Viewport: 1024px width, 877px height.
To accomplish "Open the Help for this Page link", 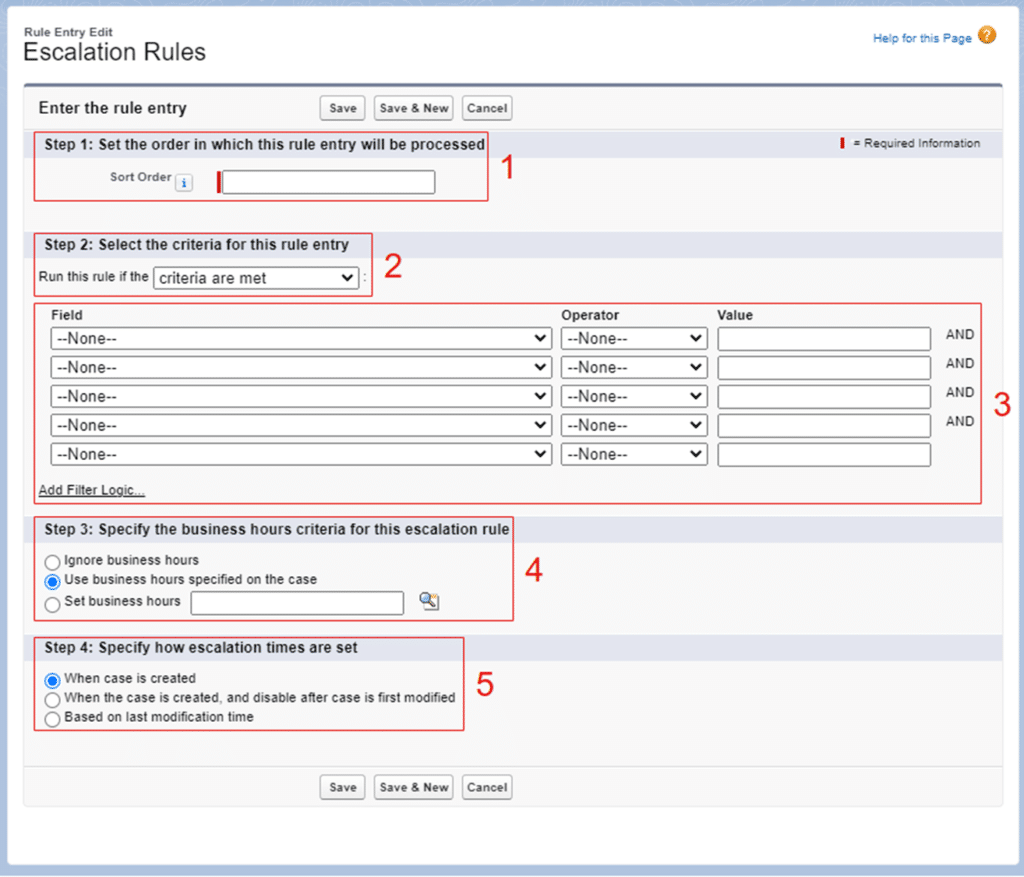I will (921, 38).
